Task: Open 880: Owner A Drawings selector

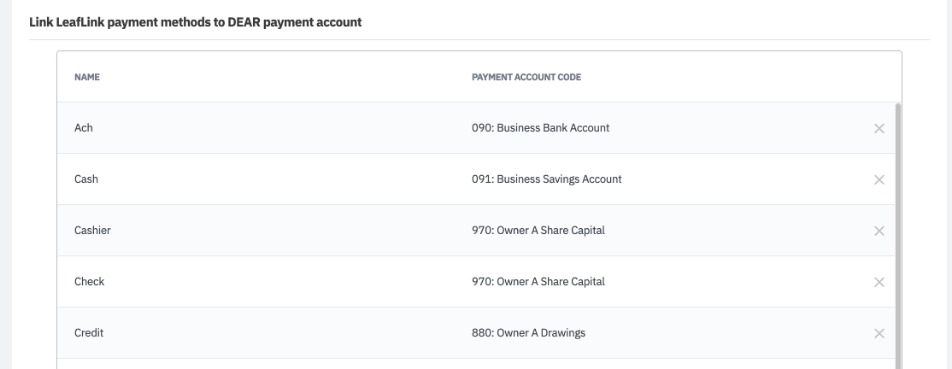Action: 528,333
